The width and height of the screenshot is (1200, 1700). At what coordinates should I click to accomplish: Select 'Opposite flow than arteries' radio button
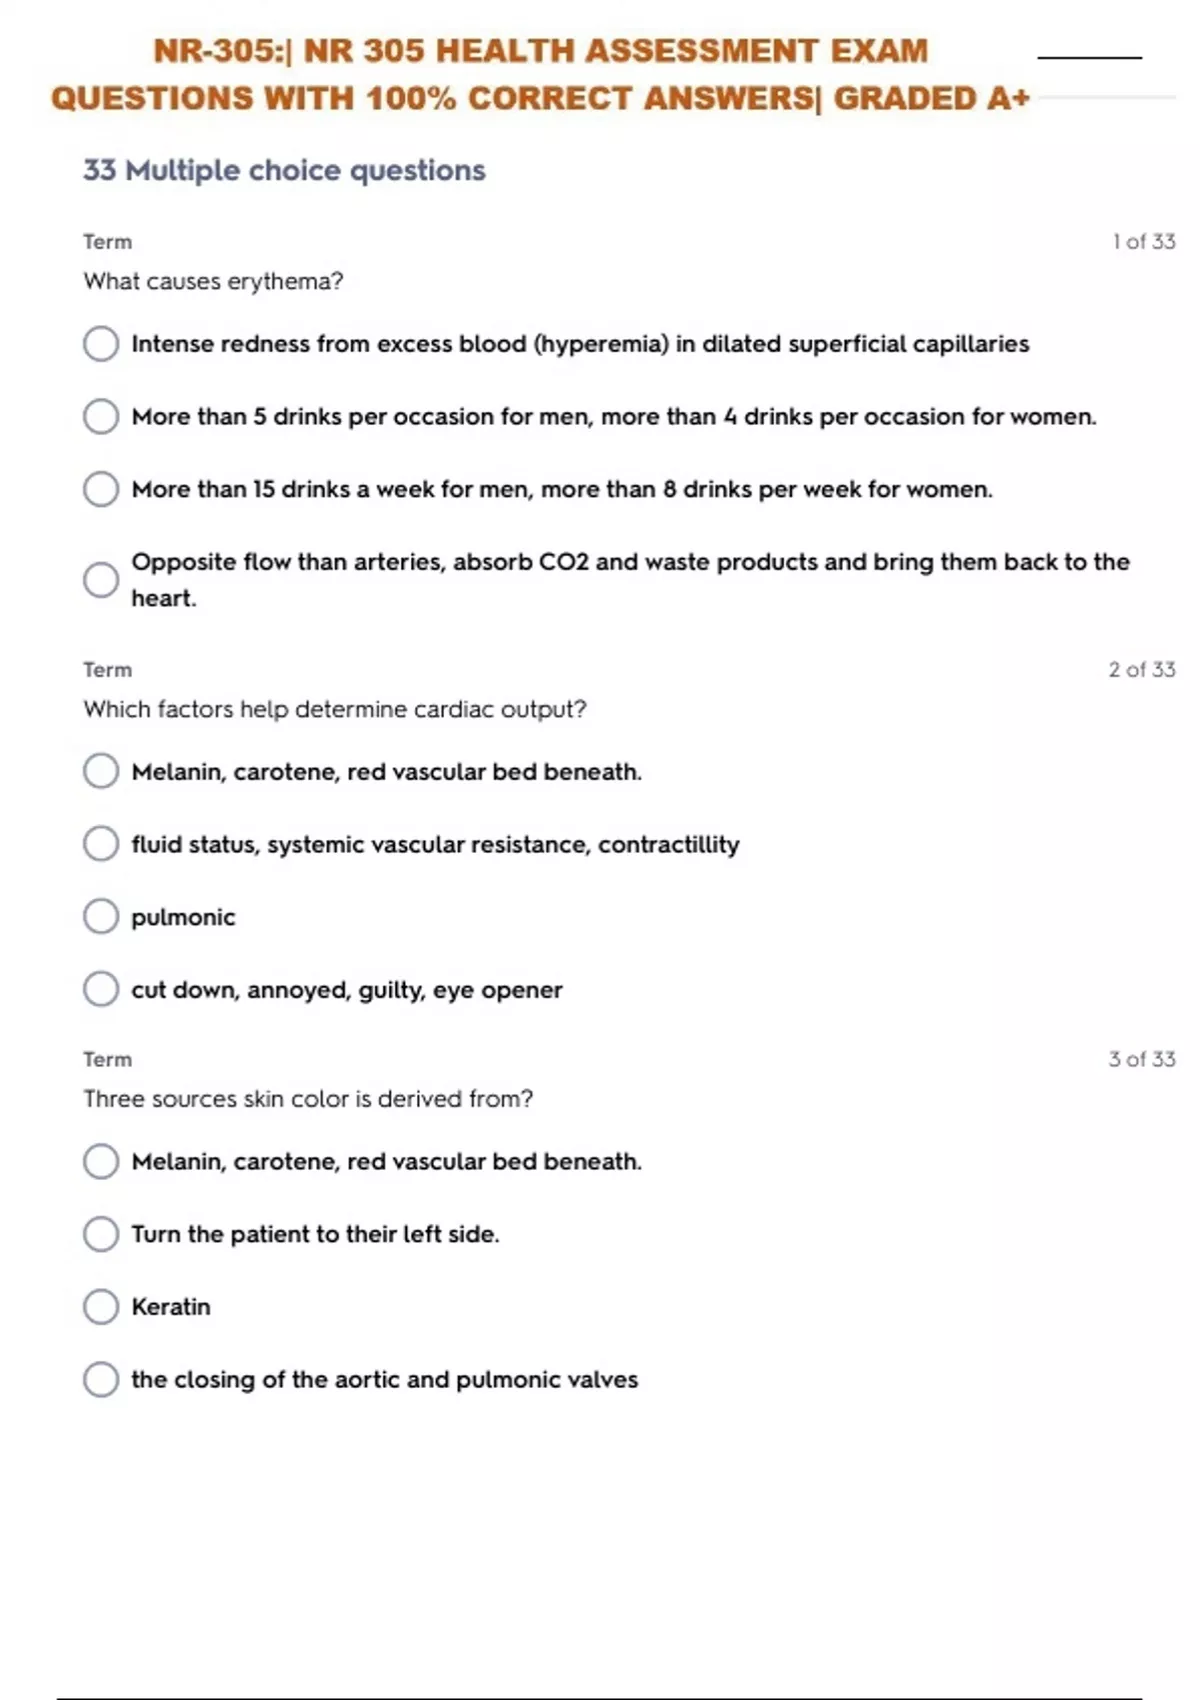point(101,580)
